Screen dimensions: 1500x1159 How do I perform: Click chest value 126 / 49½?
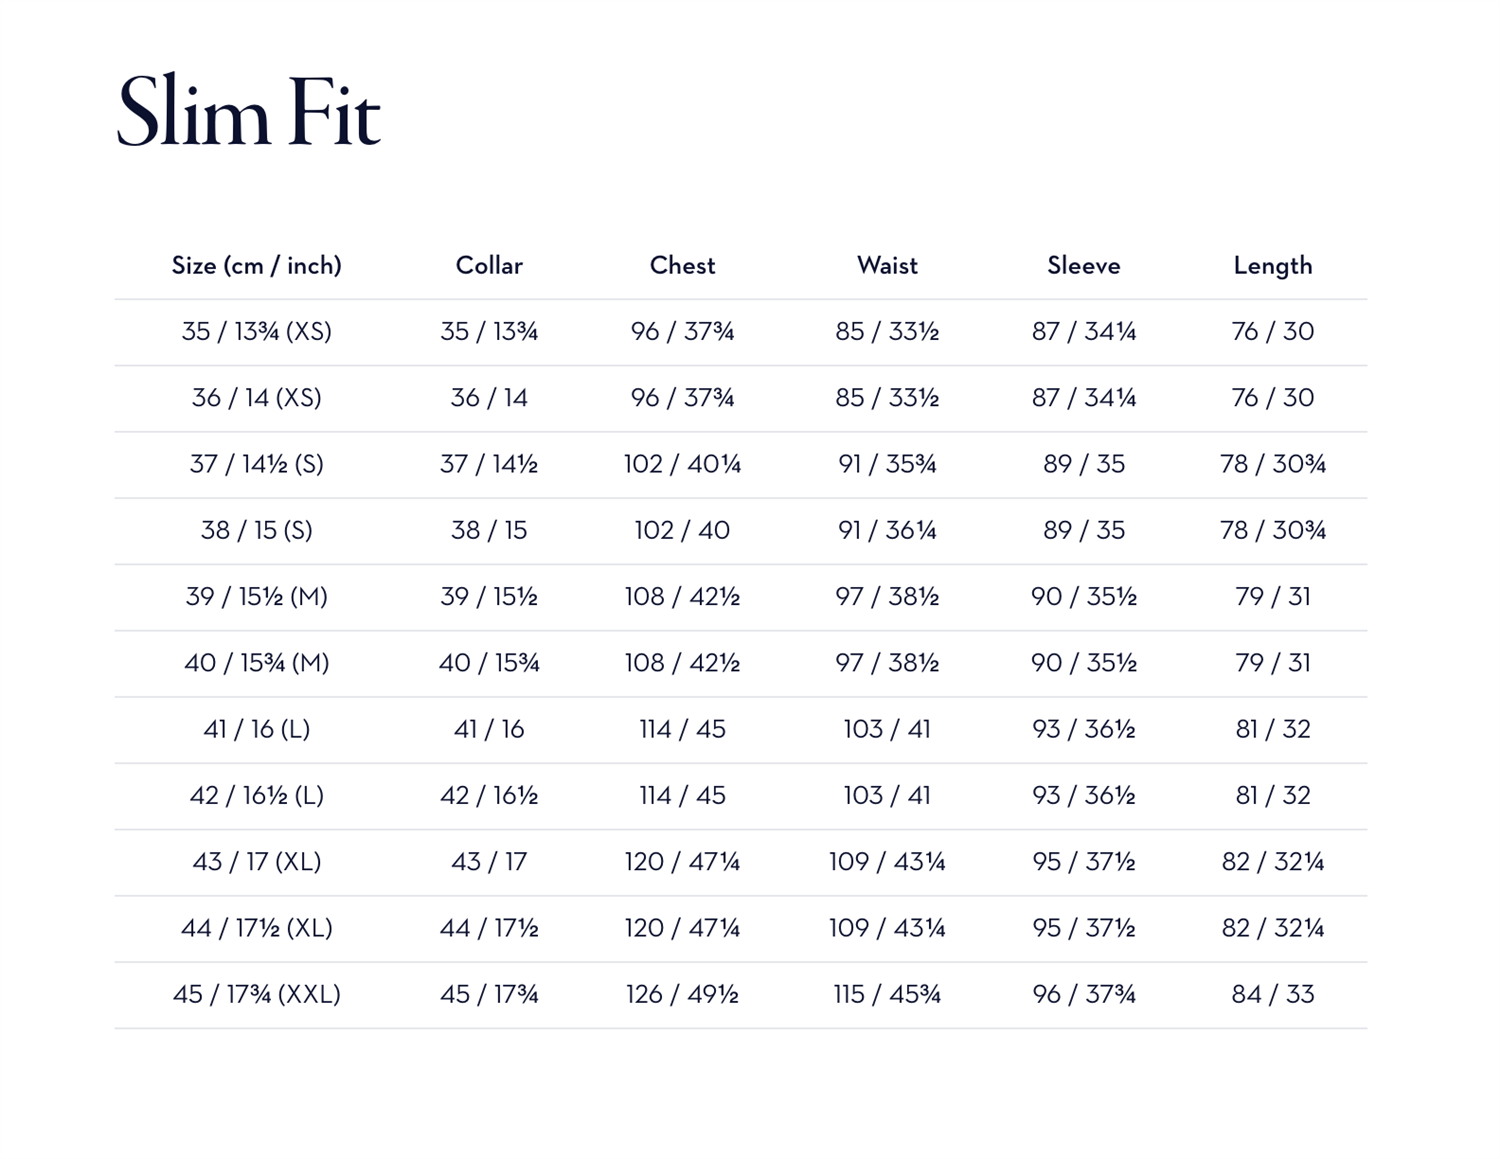coord(682,994)
